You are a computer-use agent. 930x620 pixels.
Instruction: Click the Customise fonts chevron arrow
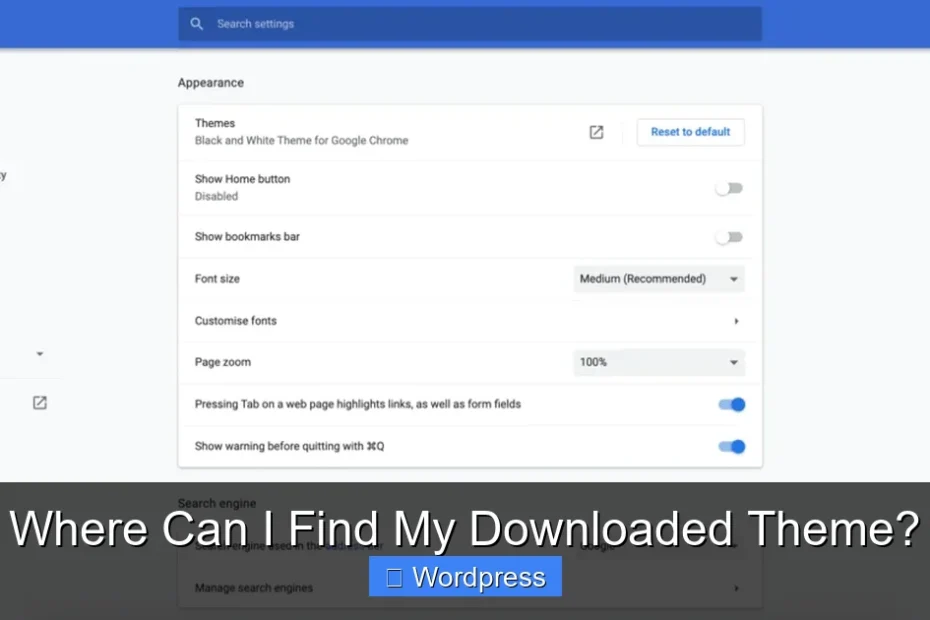tap(736, 321)
